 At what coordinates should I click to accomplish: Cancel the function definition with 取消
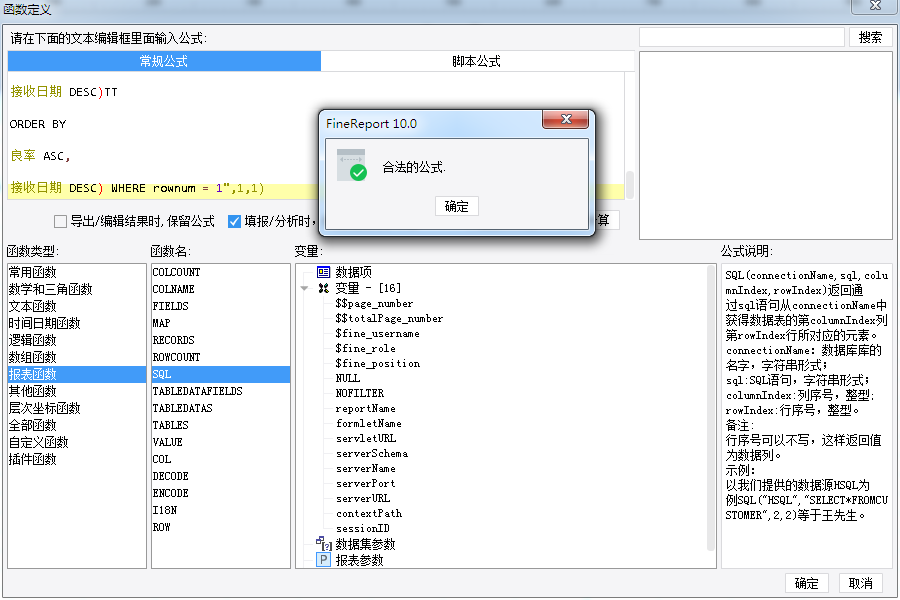860,583
